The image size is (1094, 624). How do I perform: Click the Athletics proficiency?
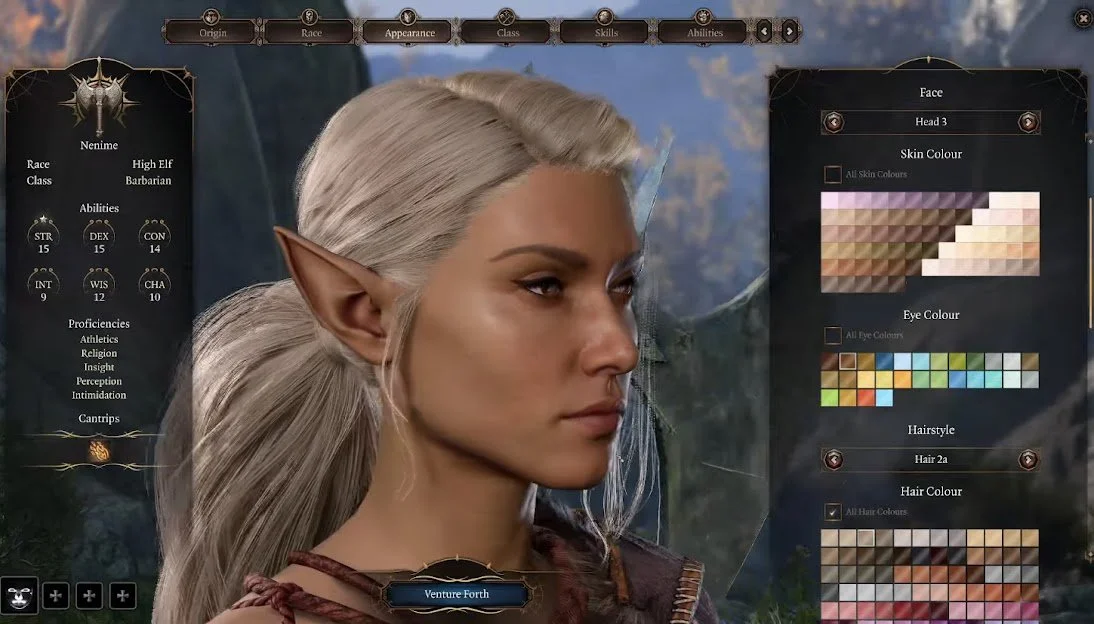[x=99, y=339]
